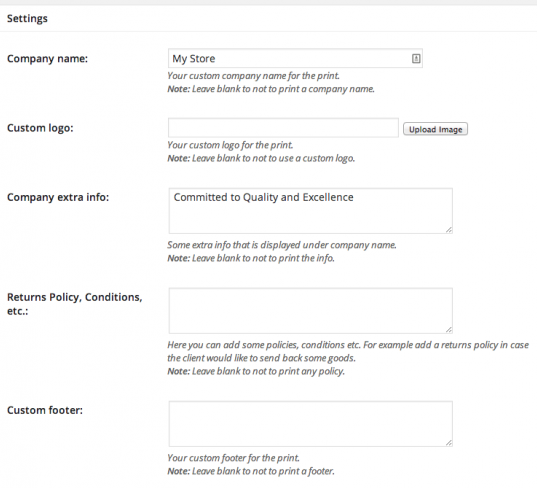Viewport: 537px width, 488px height.
Task: Click inside the Company extra info textarea
Action: click(x=311, y=211)
